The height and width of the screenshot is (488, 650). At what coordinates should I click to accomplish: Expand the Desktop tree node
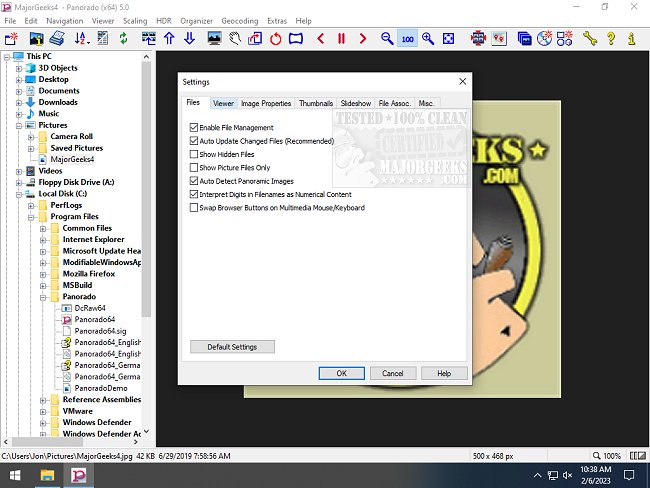point(19,80)
